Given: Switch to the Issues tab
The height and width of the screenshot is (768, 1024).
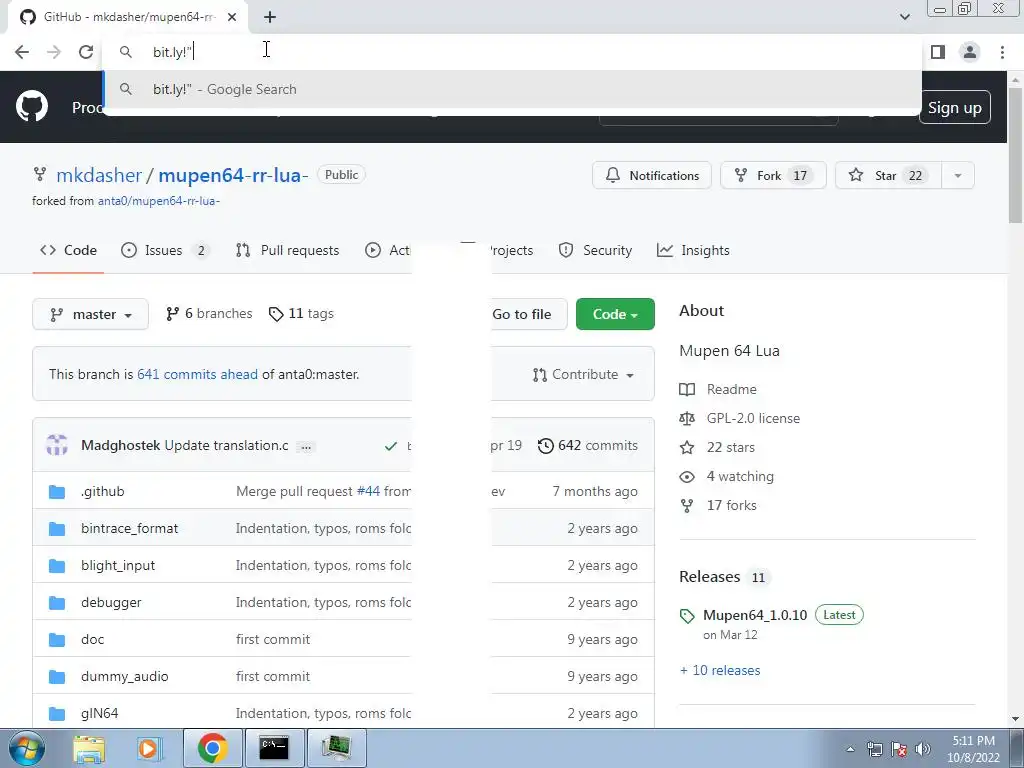Looking at the screenshot, I should point(166,251).
